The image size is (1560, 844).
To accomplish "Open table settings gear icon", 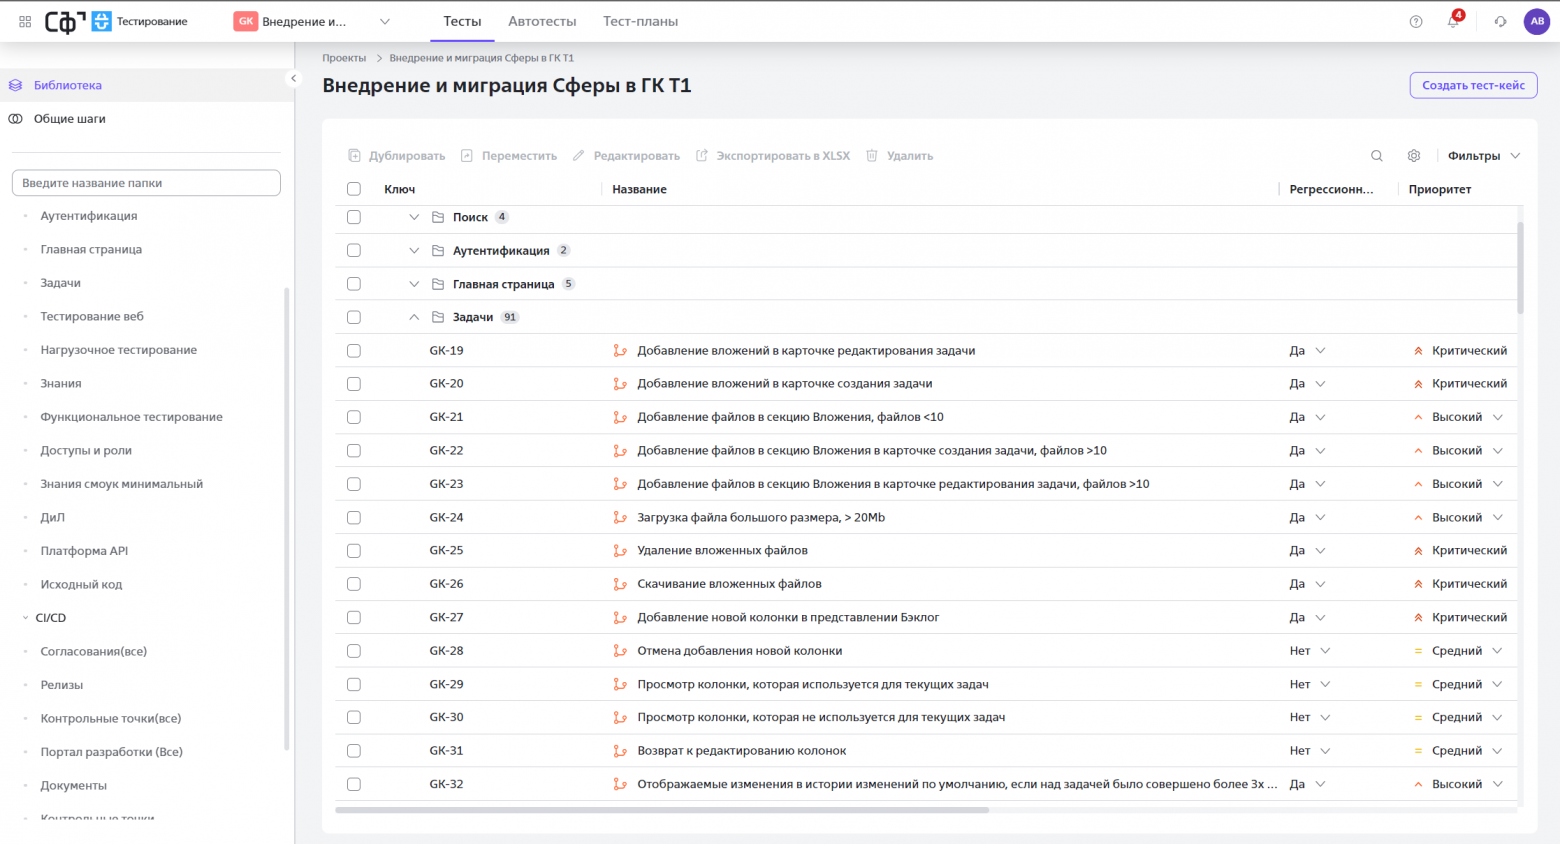I will click(x=1414, y=156).
